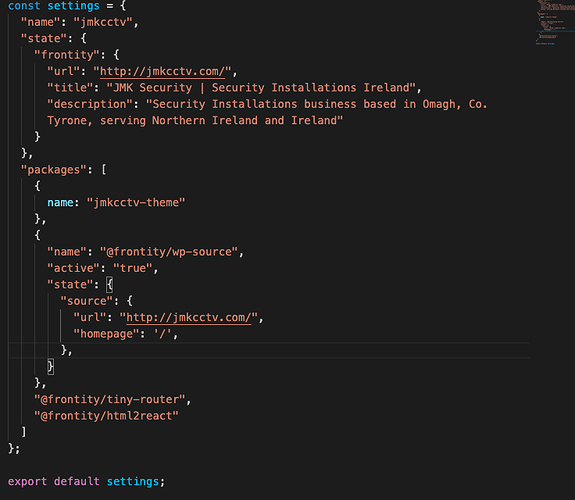Click the 'export' keyword
575x500 pixels.
(28, 482)
